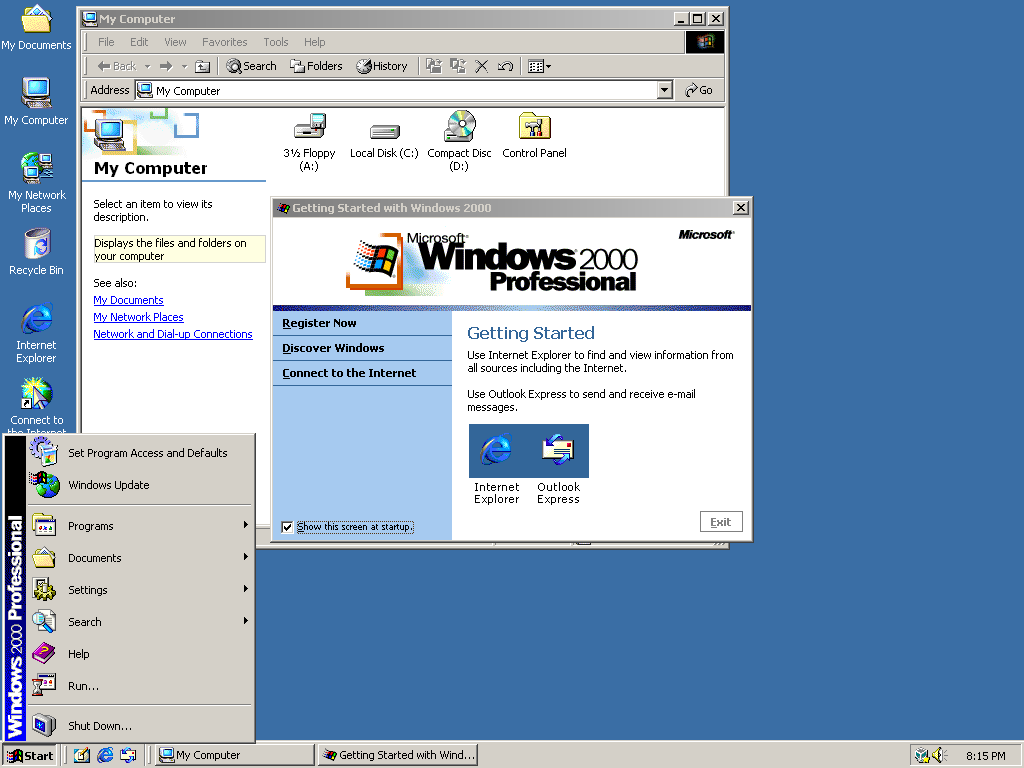Click the Forward arrow toolbar button
Screen dimensions: 1024x768
(166, 66)
